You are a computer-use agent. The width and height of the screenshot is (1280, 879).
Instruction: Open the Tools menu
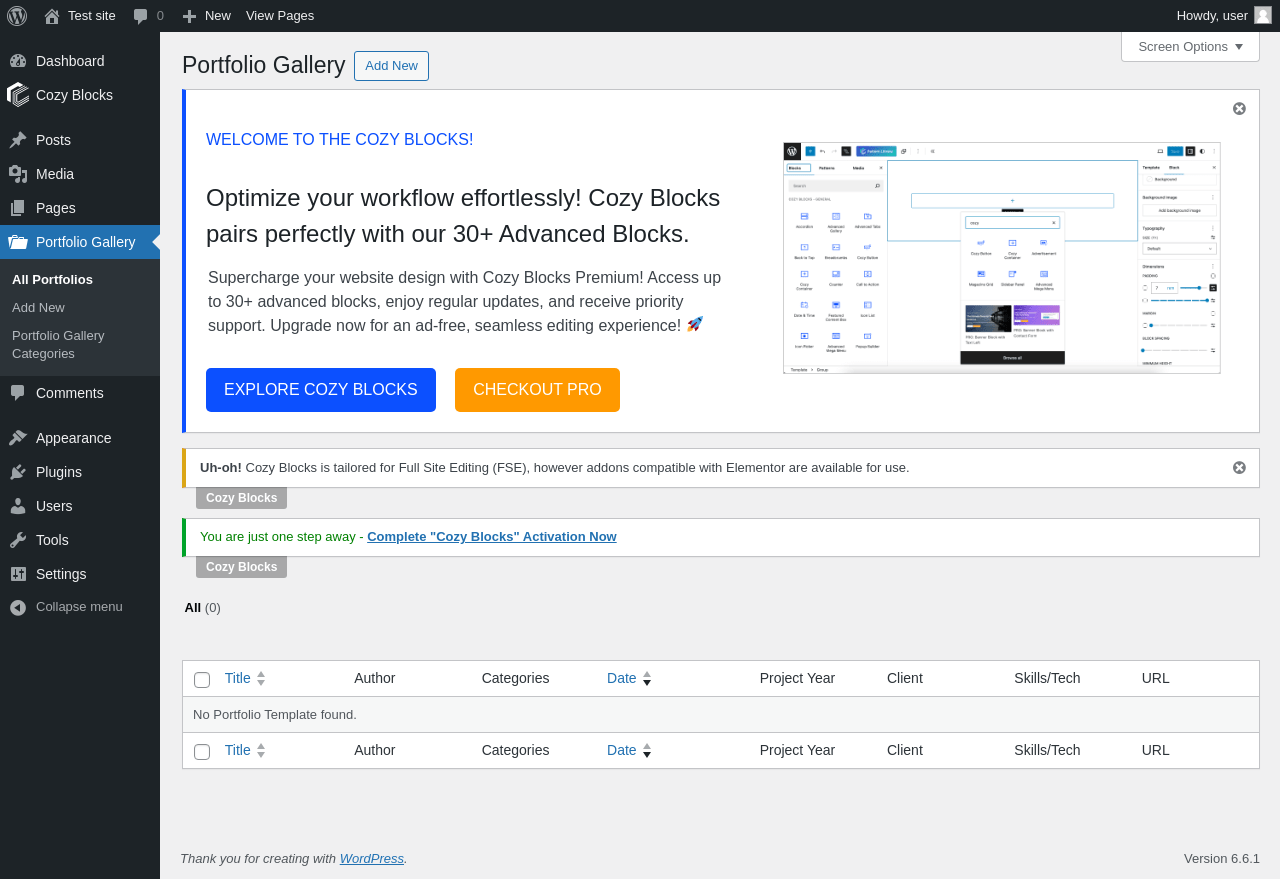80,540
